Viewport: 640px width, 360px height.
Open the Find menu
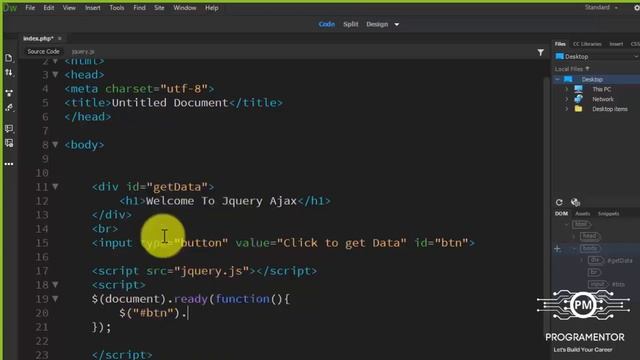[139, 8]
